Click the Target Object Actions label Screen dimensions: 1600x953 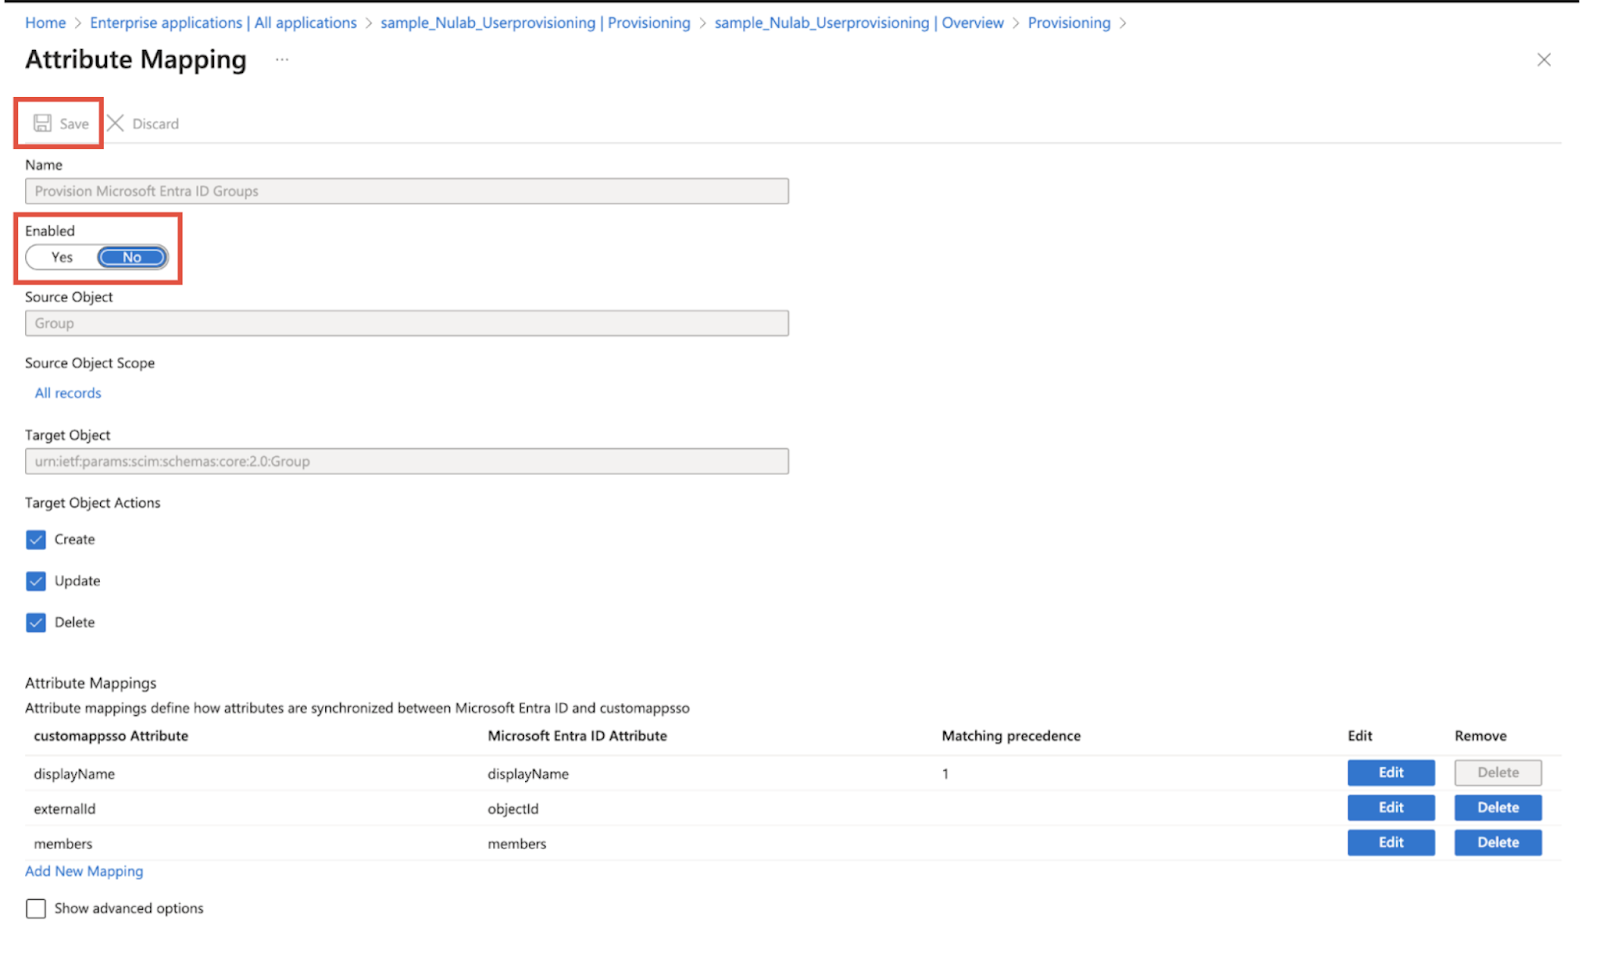pyautogui.click(x=93, y=503)
